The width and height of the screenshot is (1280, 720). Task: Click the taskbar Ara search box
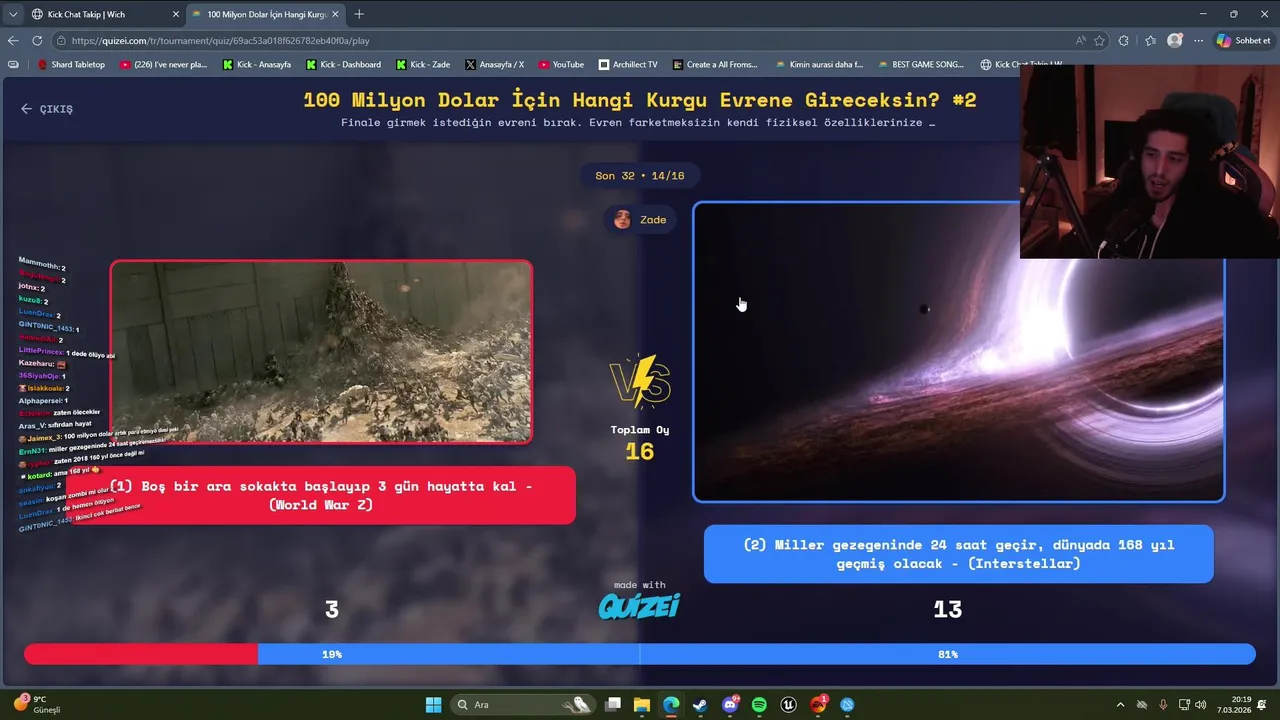point(525,705)
